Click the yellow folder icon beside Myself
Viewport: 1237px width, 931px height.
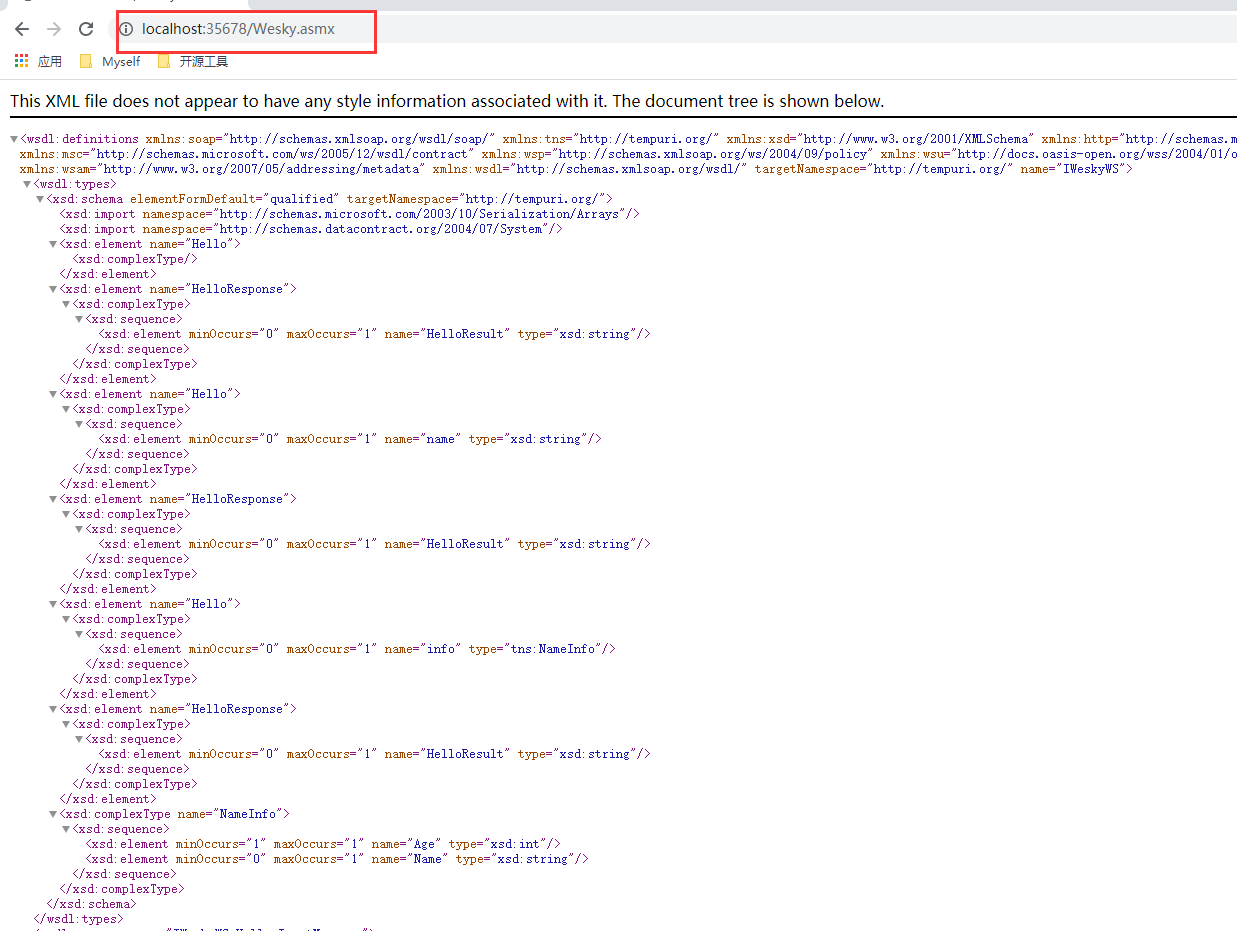click(x=86, y=60)
